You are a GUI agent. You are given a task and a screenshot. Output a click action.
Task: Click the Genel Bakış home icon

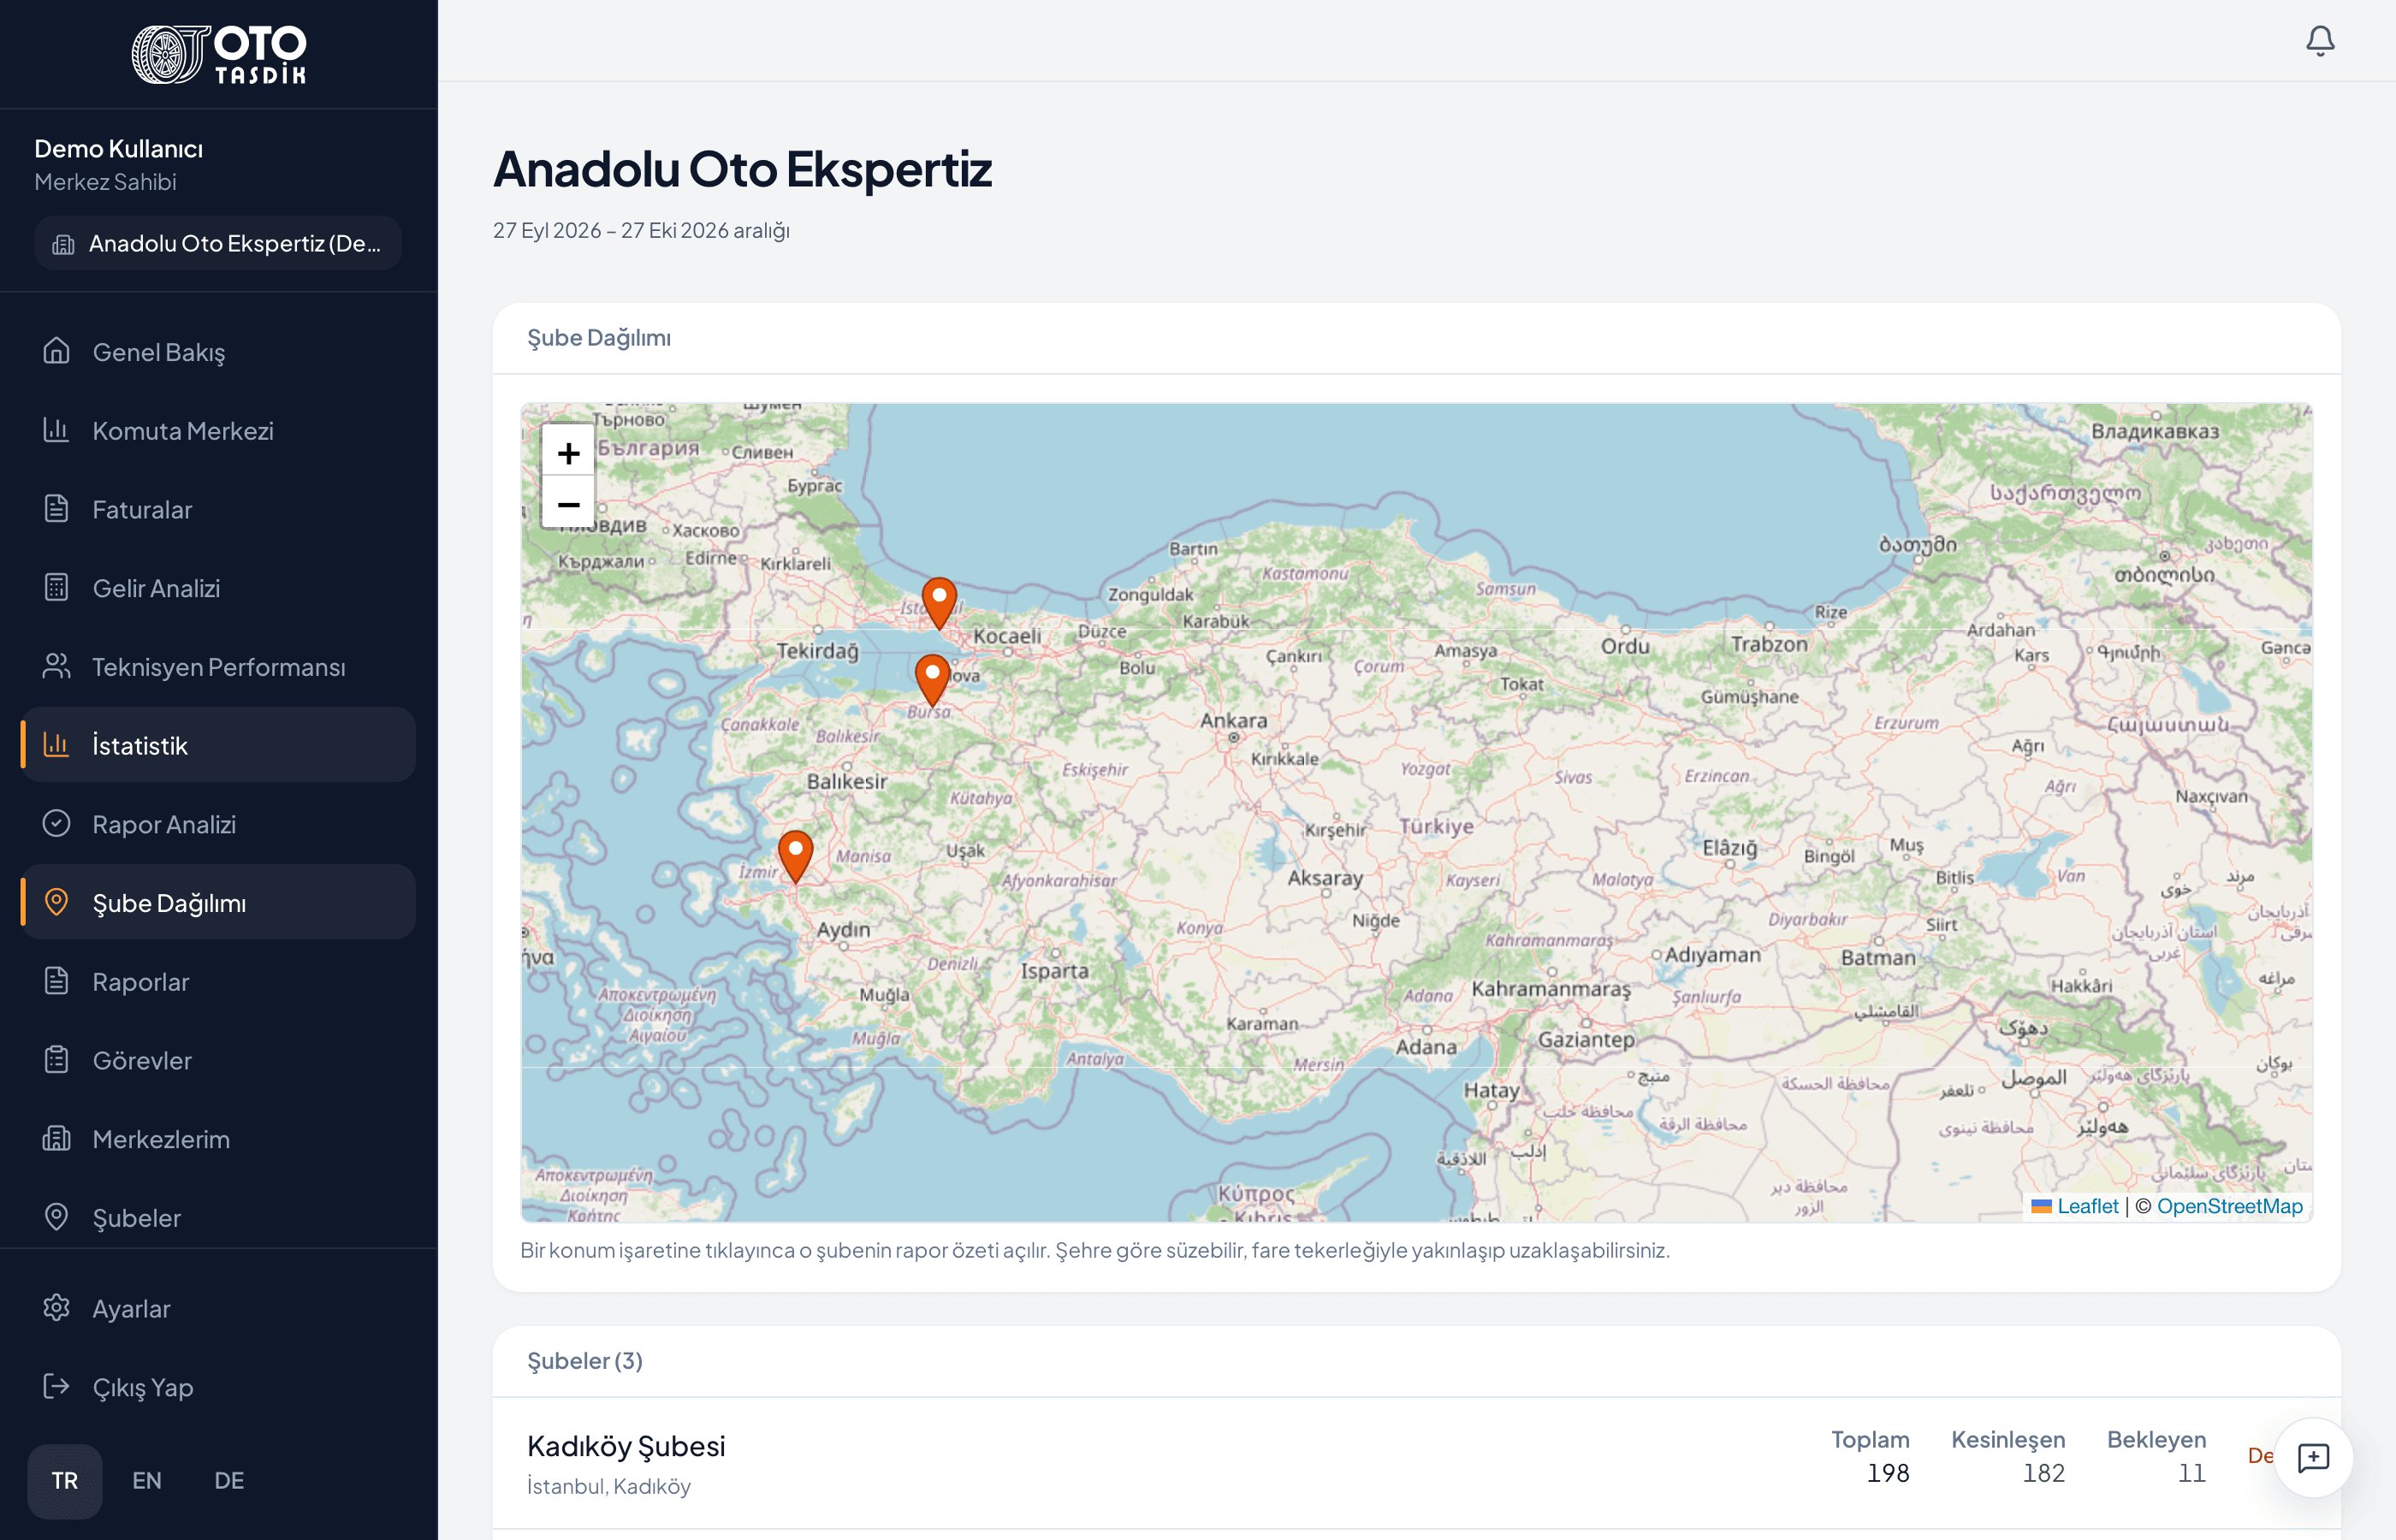point(57,351)
